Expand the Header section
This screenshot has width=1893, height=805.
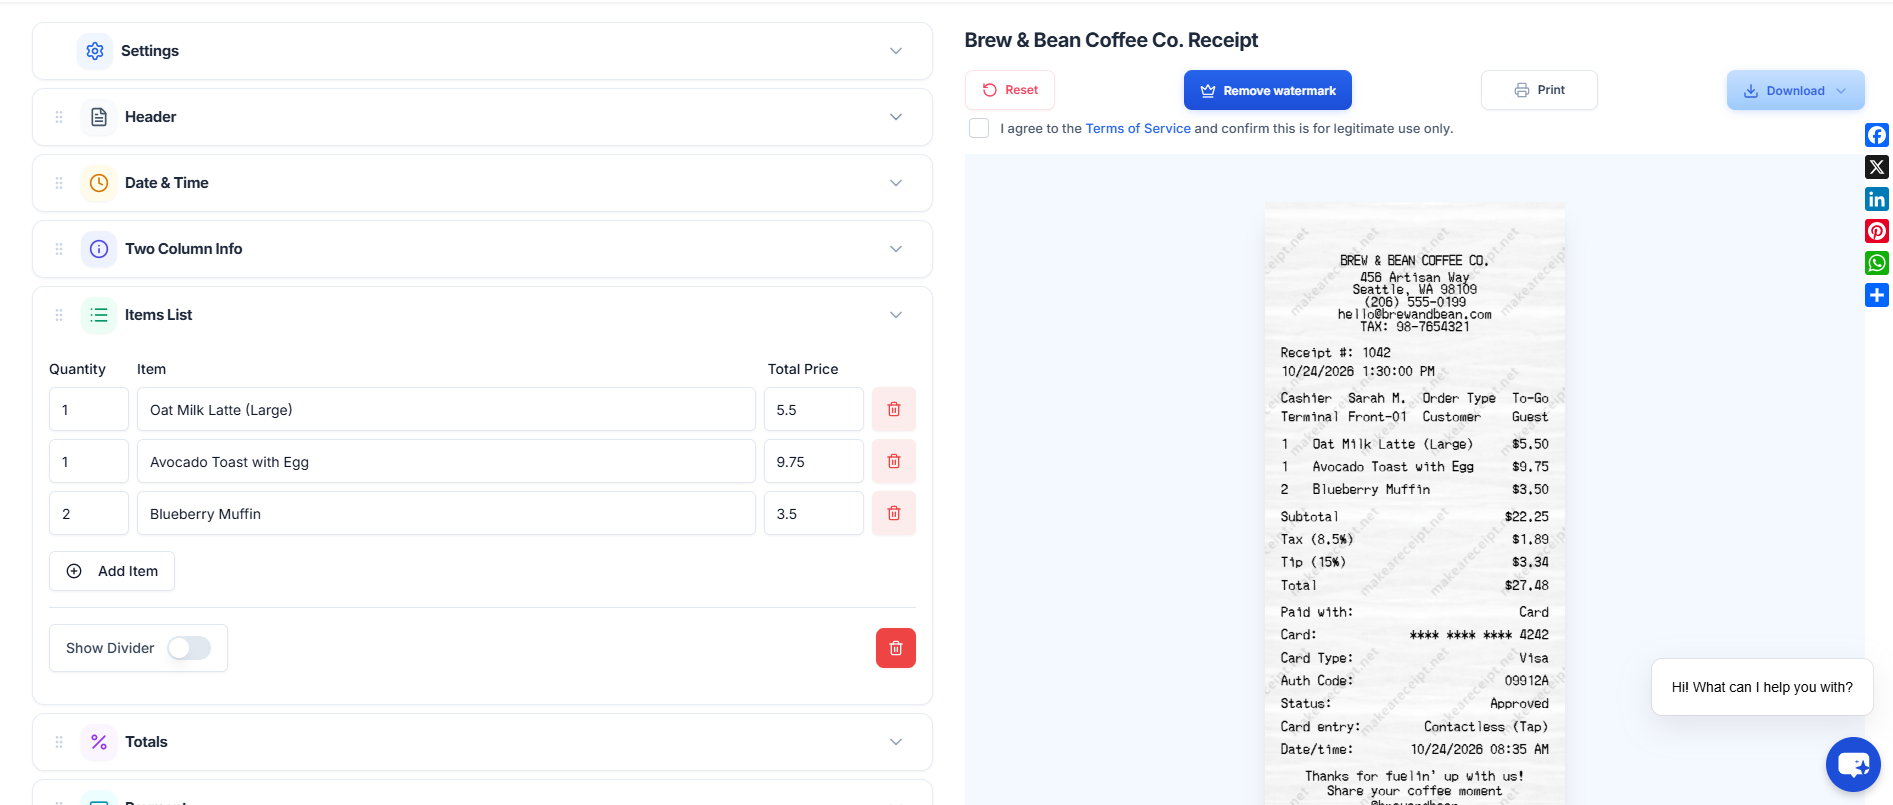pos(896,117)
